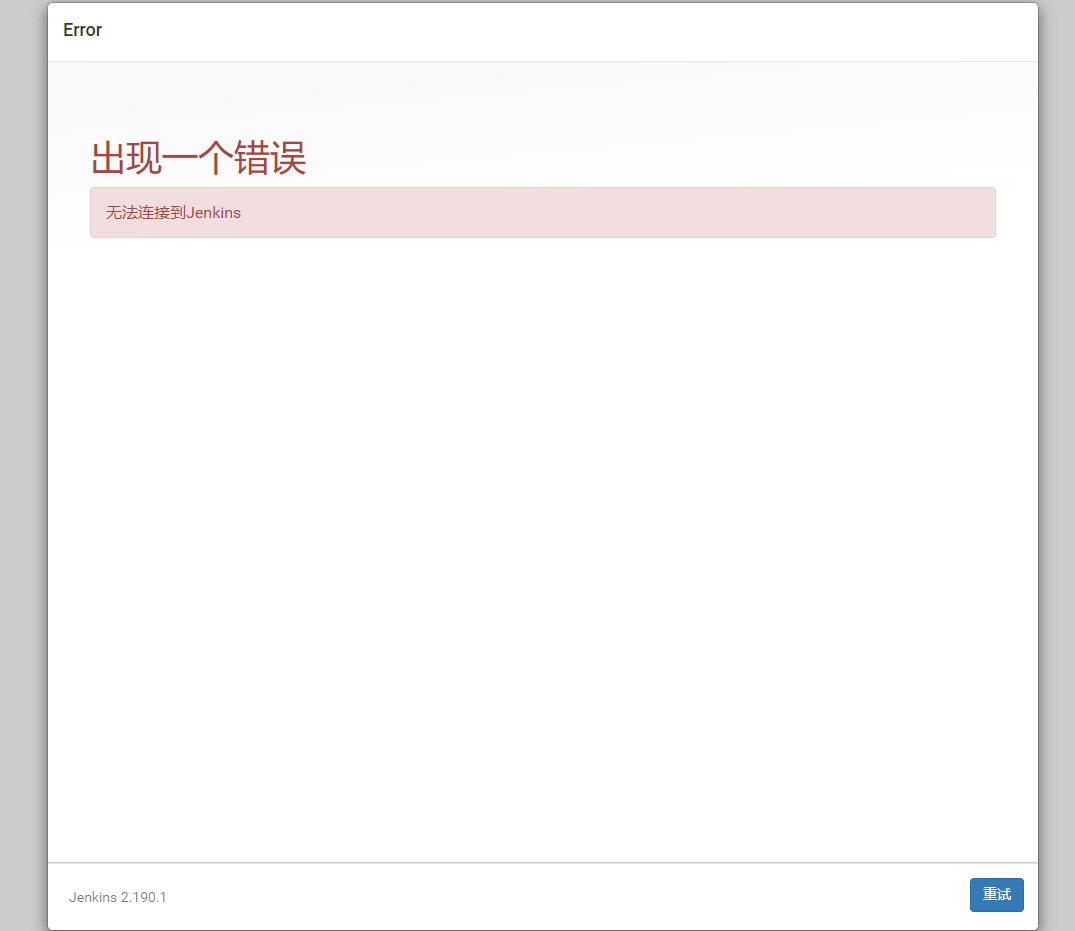Click the first character 出 of the heading

108,158
